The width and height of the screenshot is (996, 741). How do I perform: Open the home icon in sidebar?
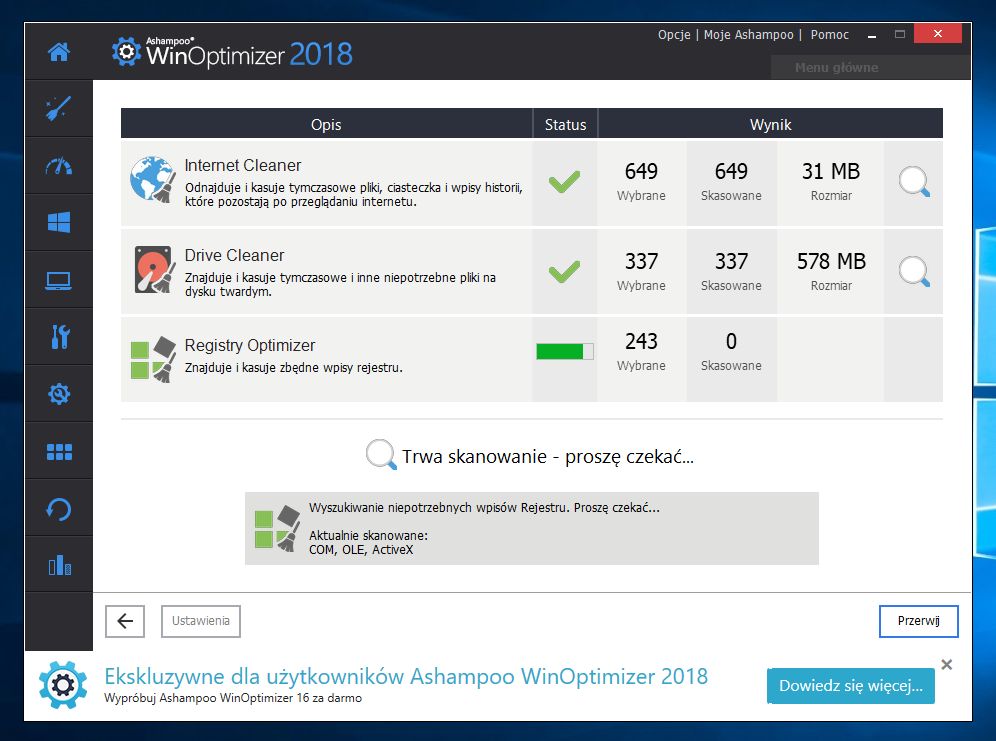click(x=59, y=52)
